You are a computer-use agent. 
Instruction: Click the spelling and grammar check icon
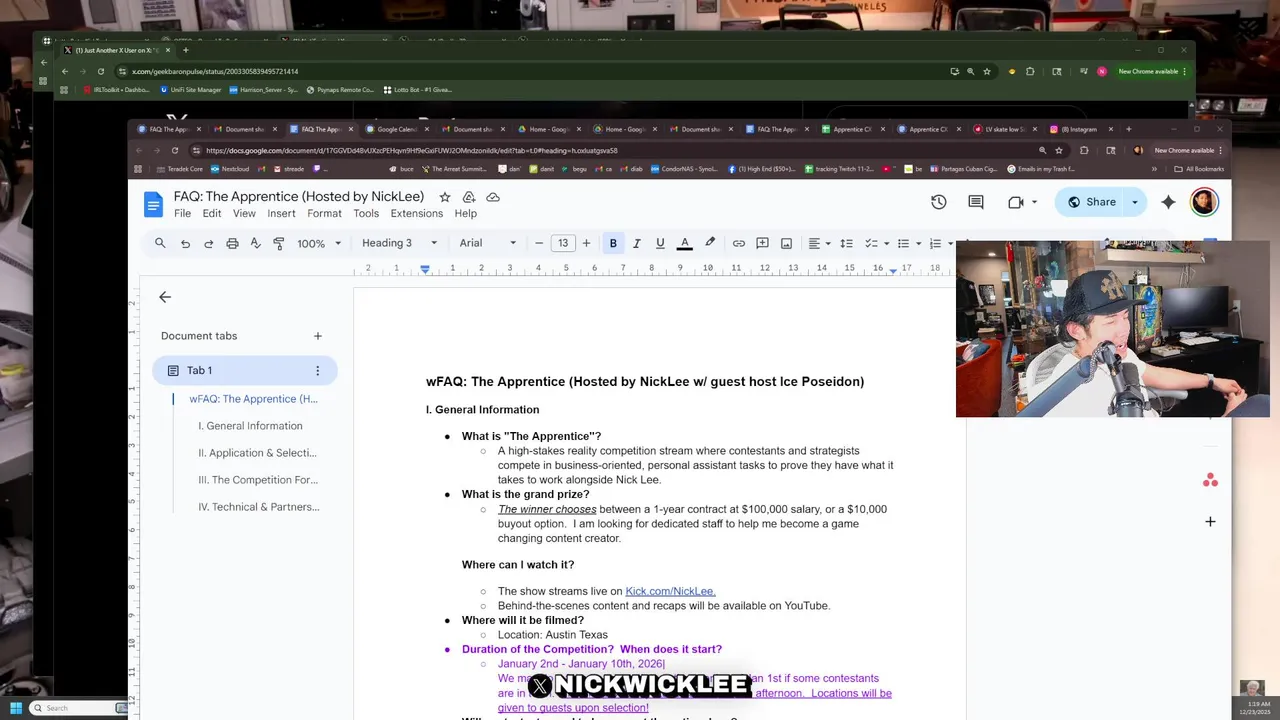[x=255, y=243]
